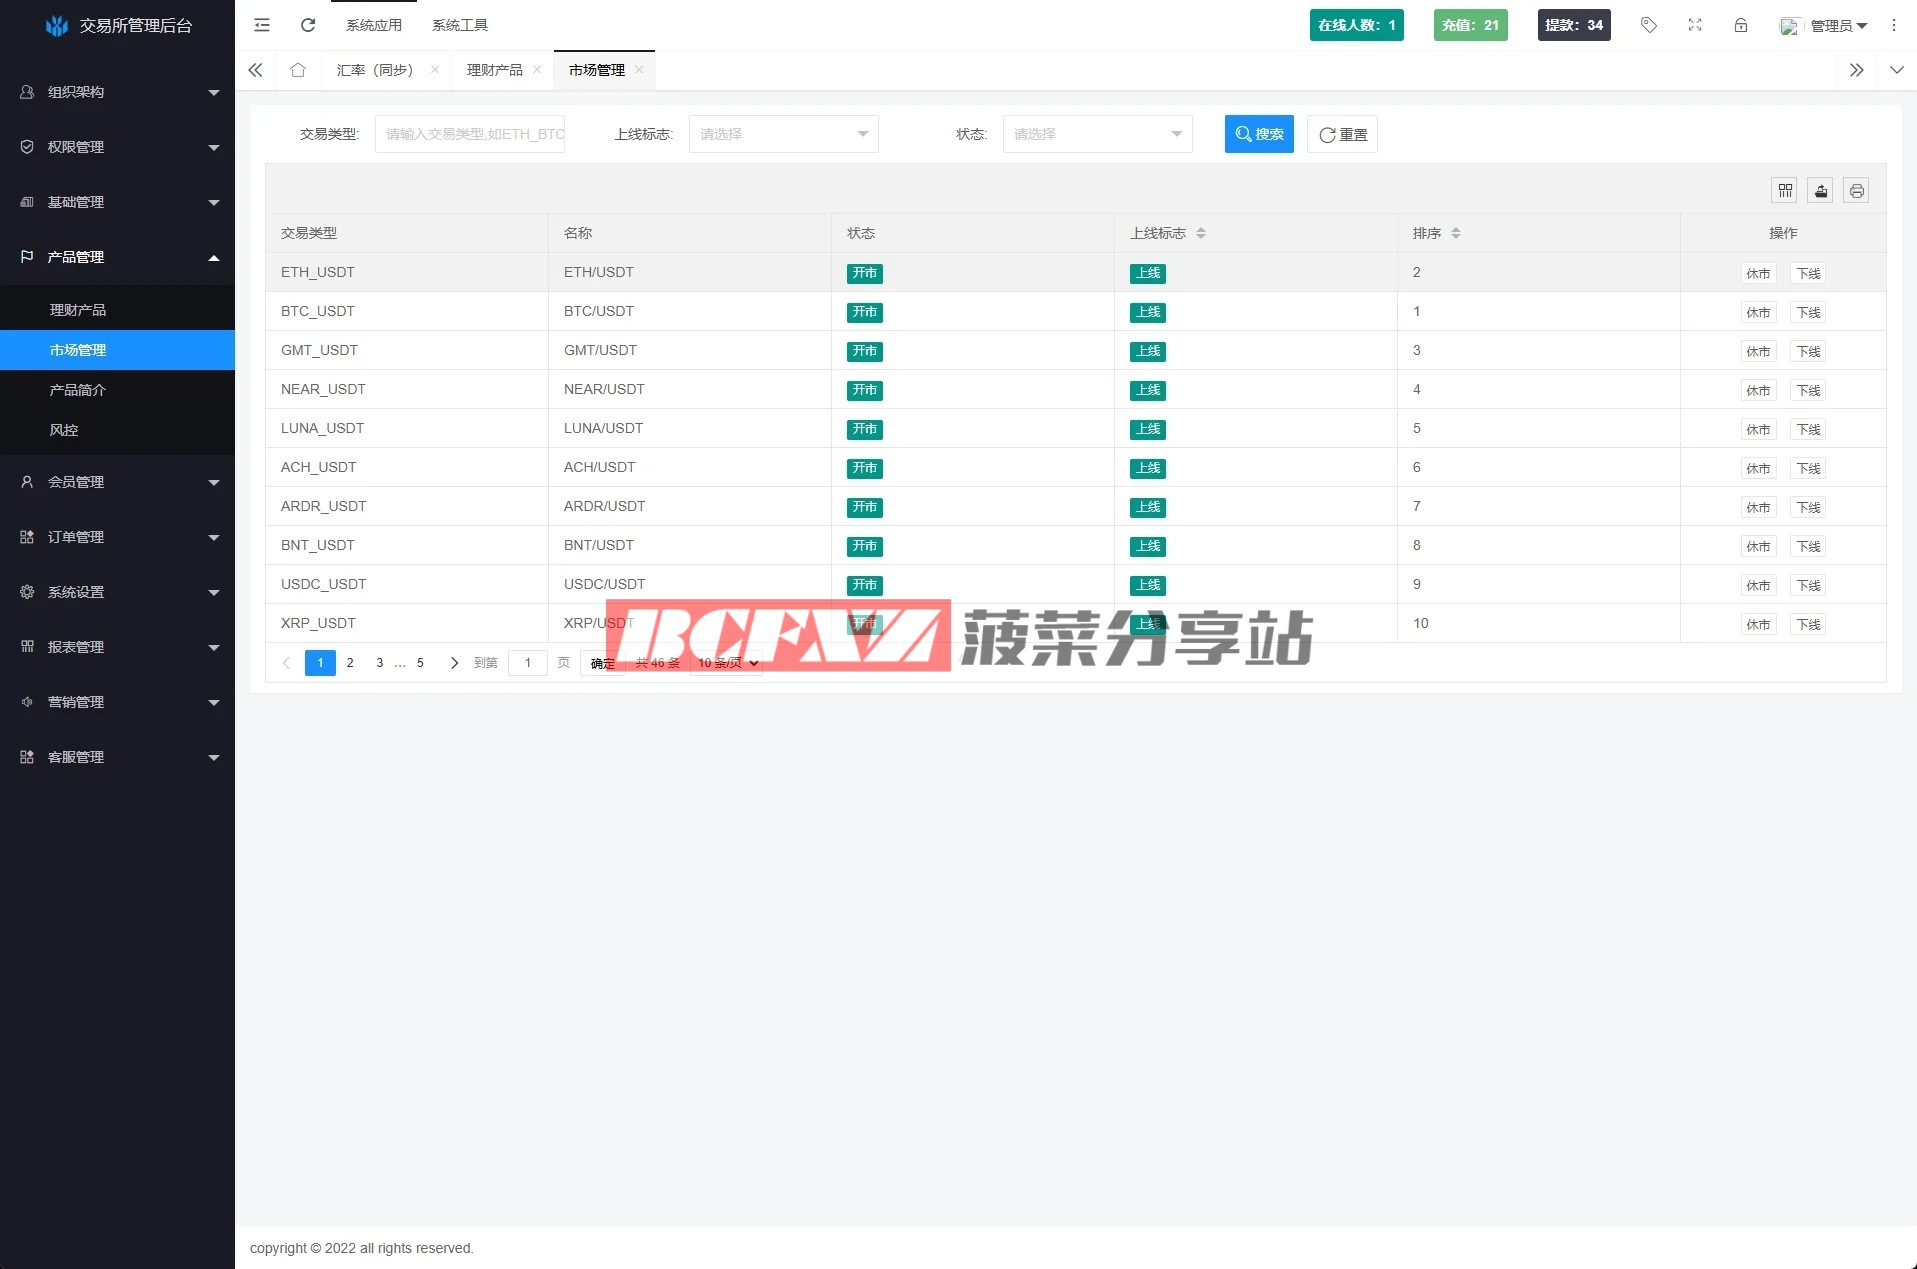Focus the 交易类型 input field
Viewport: 1917px width, 1269px height.
click(470, 134)
